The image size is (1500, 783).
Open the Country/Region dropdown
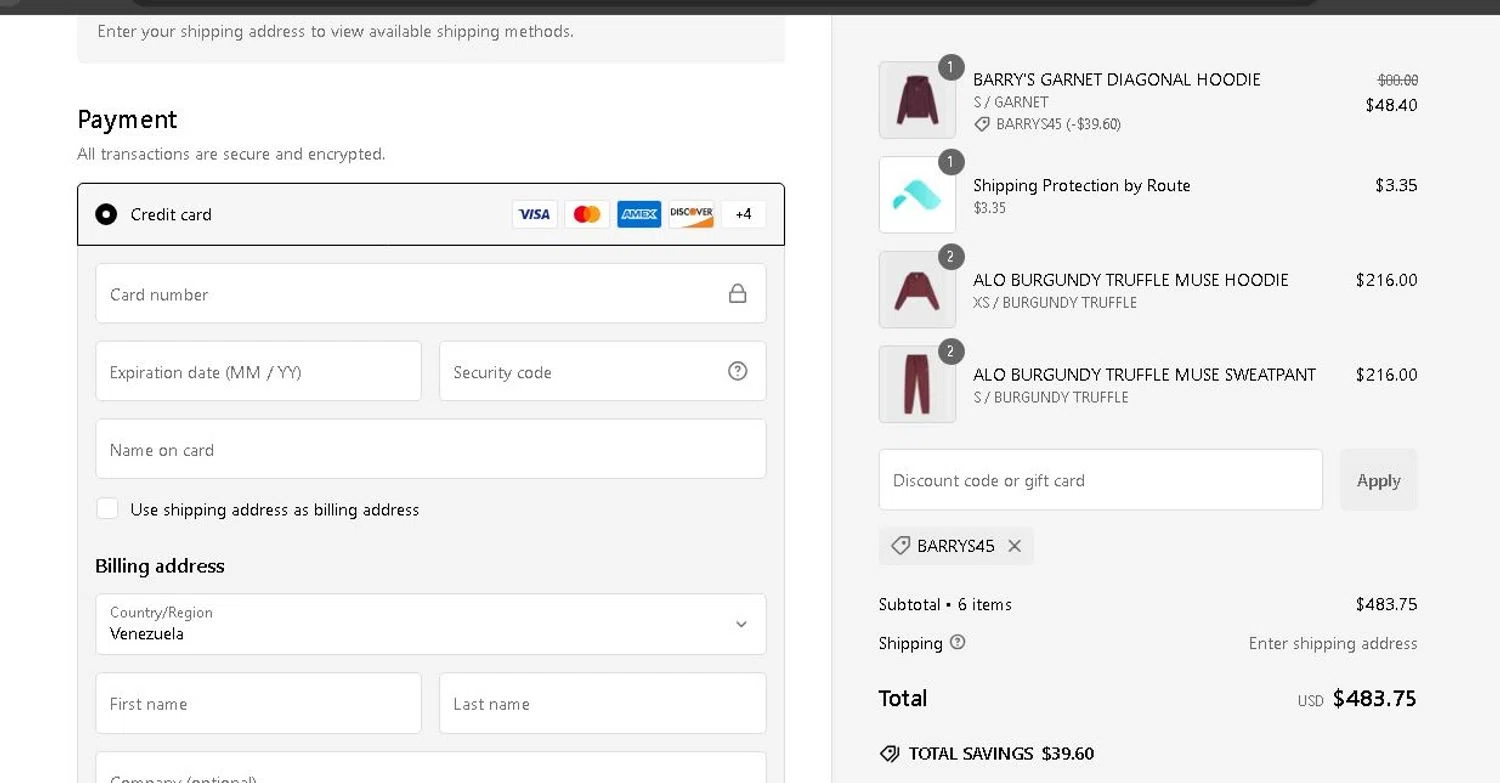(x=430, y=624)
